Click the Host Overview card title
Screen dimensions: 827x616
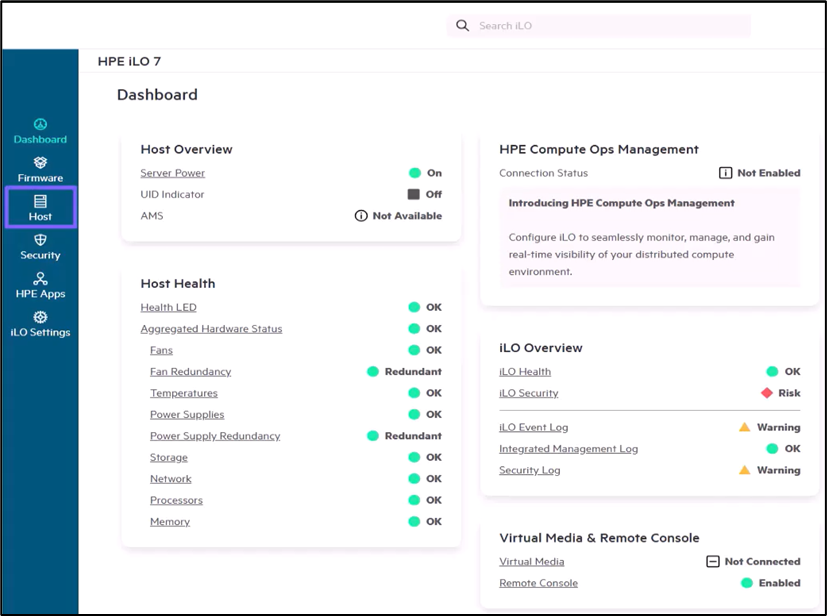(186, 149)
